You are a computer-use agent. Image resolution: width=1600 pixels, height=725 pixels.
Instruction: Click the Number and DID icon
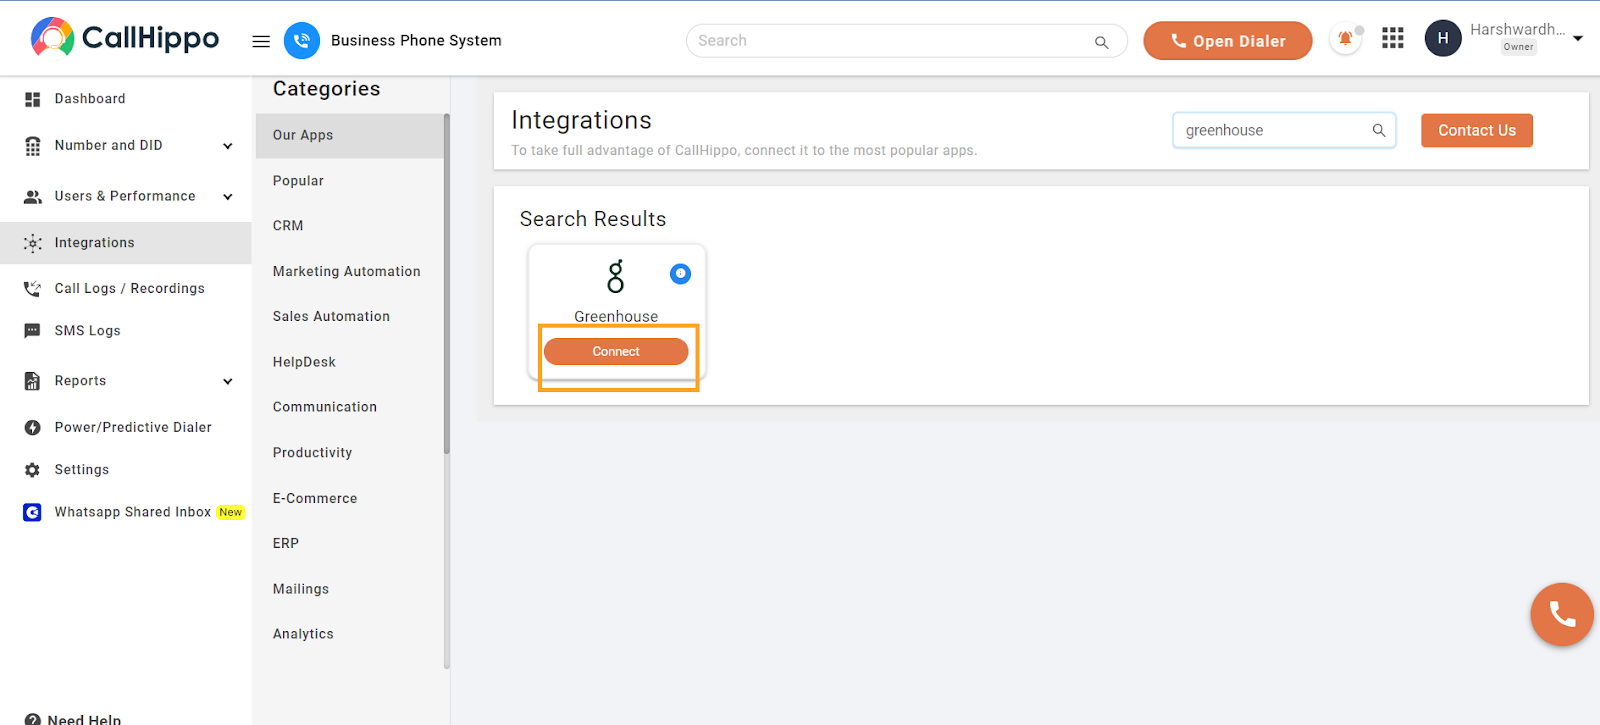pos(32,146)
